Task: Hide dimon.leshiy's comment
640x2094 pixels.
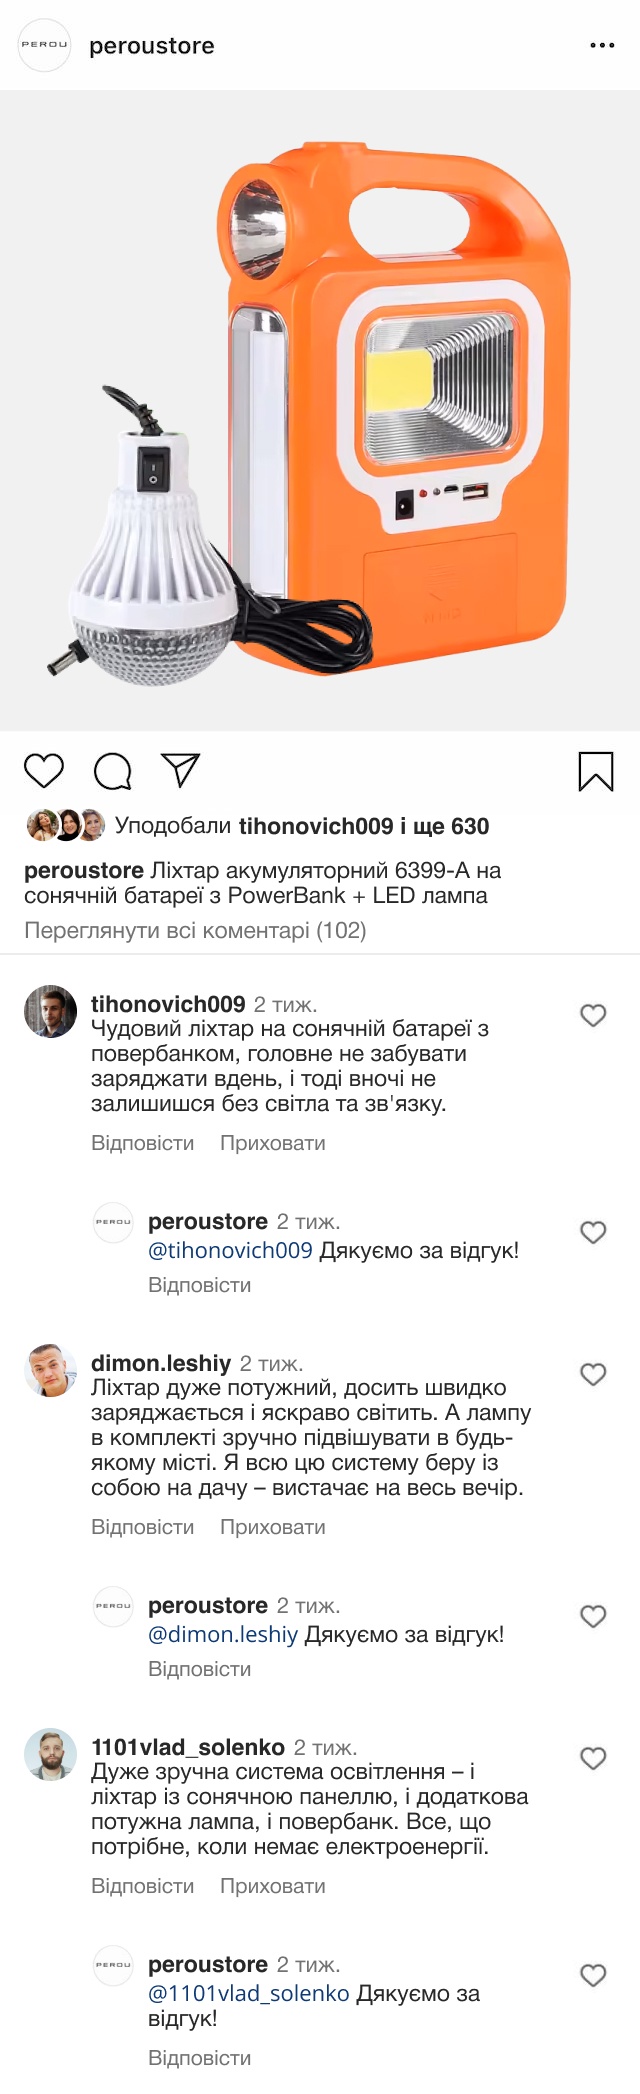Action: [x=272, y=1527]
